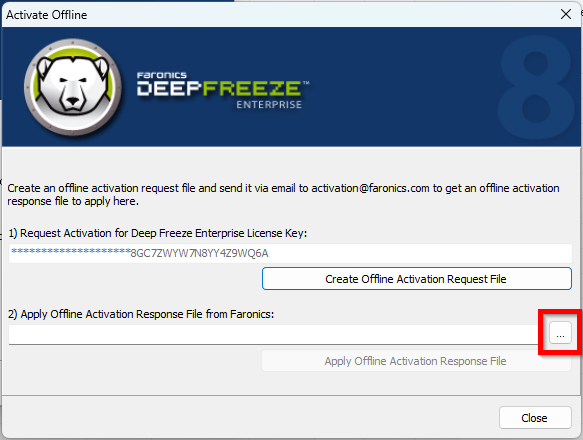
Task: Click the large 8 version graphic
Action: [x=537, y=87]
